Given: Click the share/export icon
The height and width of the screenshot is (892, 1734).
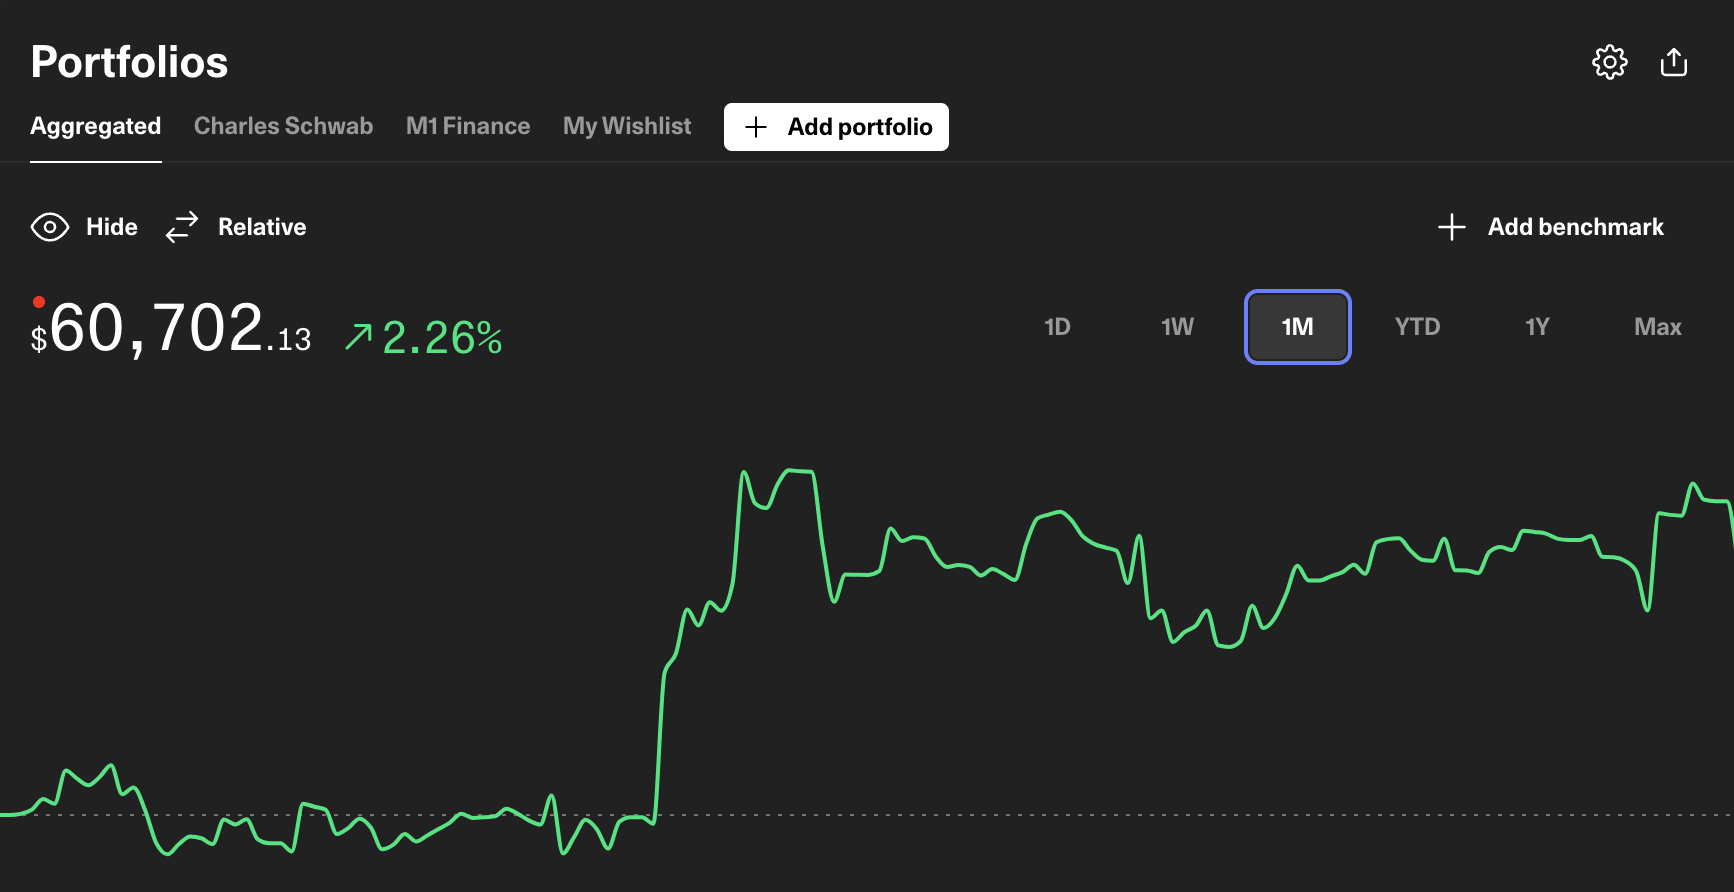Looking at the screenshot, I should pos(1673,62).
